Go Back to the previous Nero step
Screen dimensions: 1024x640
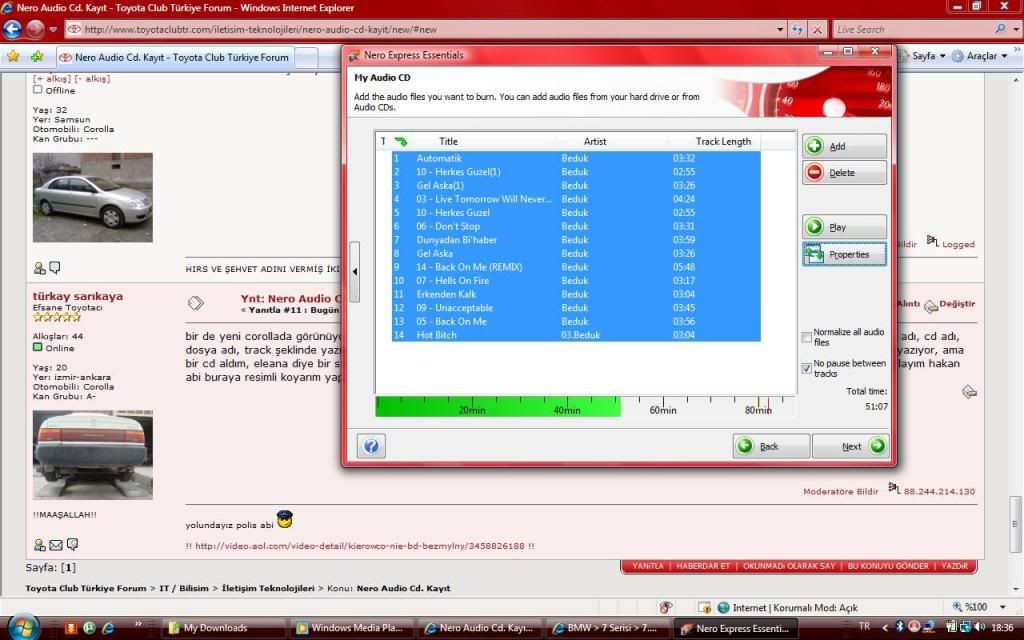(771, 446)
